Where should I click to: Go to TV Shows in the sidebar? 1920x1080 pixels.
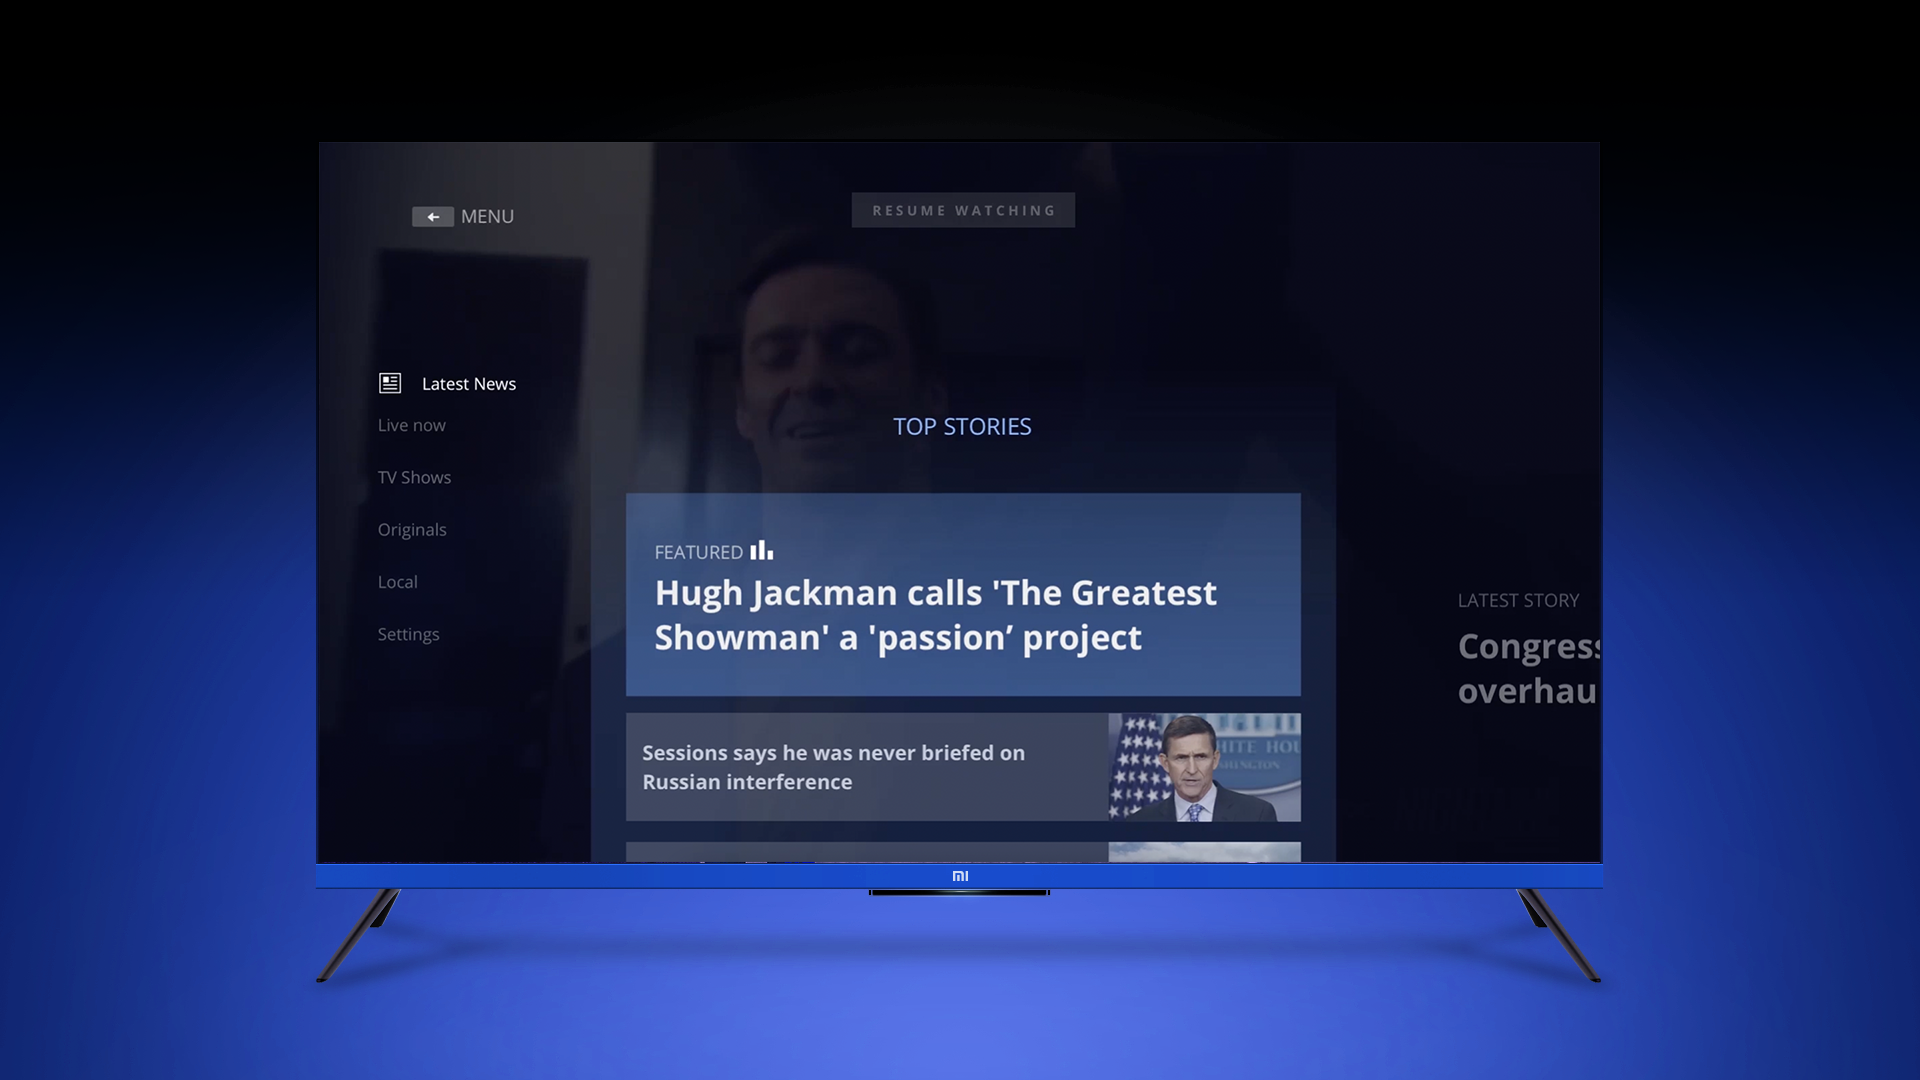point(414,477)
